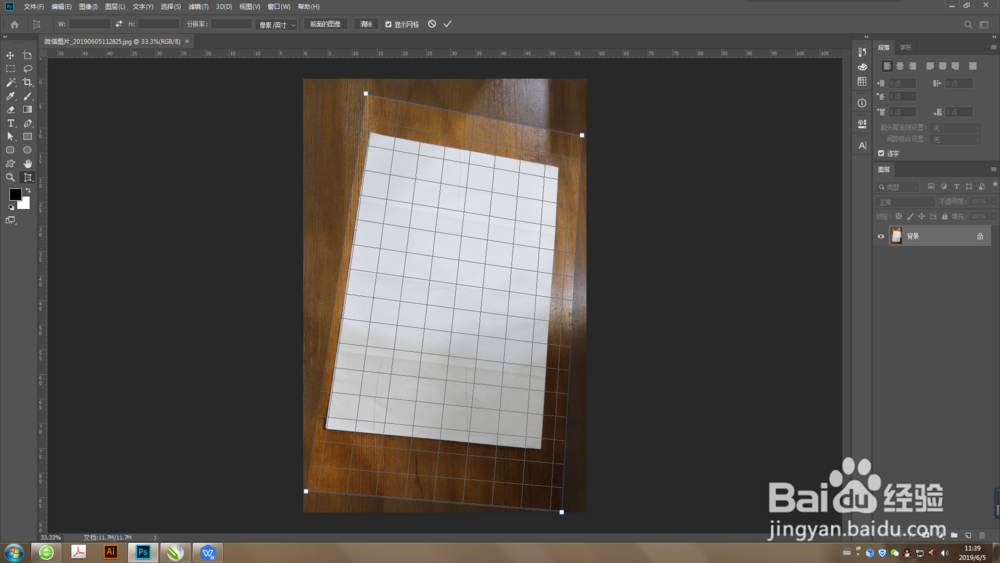The image size is (1000, 563).
Task: Open the blend mode Normal dropdown
Action: pos(905,202)
